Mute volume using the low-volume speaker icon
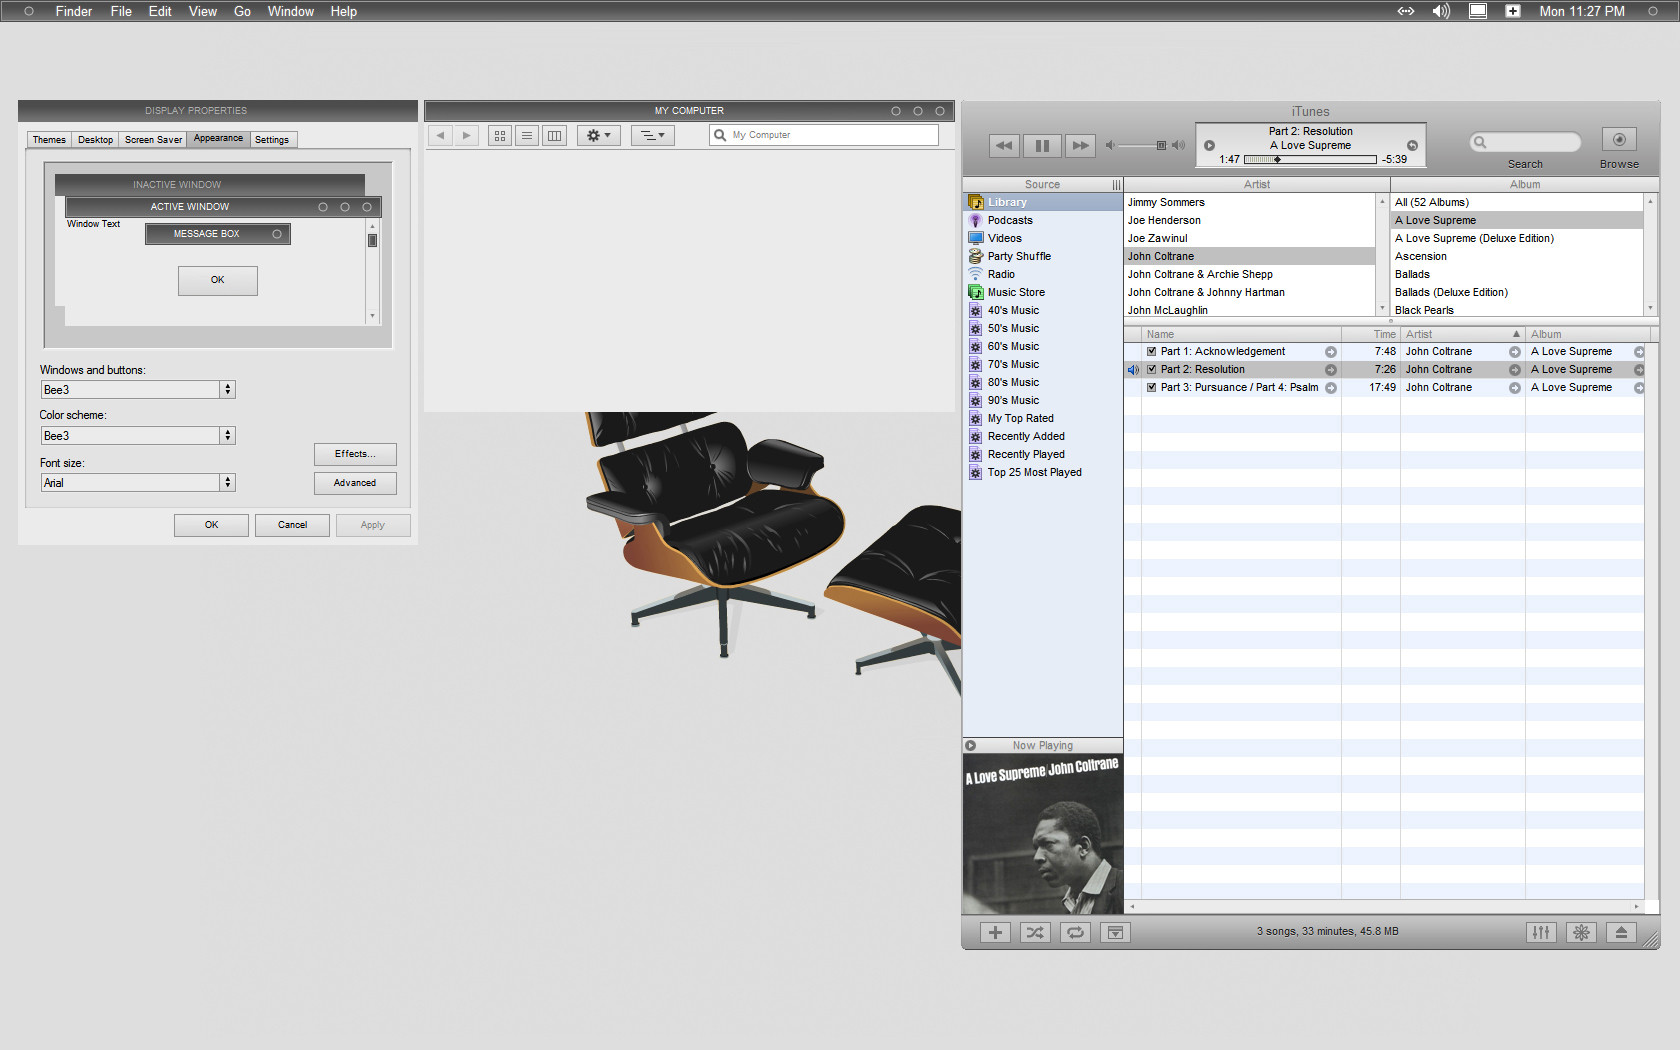 (x=1109, y=145)
